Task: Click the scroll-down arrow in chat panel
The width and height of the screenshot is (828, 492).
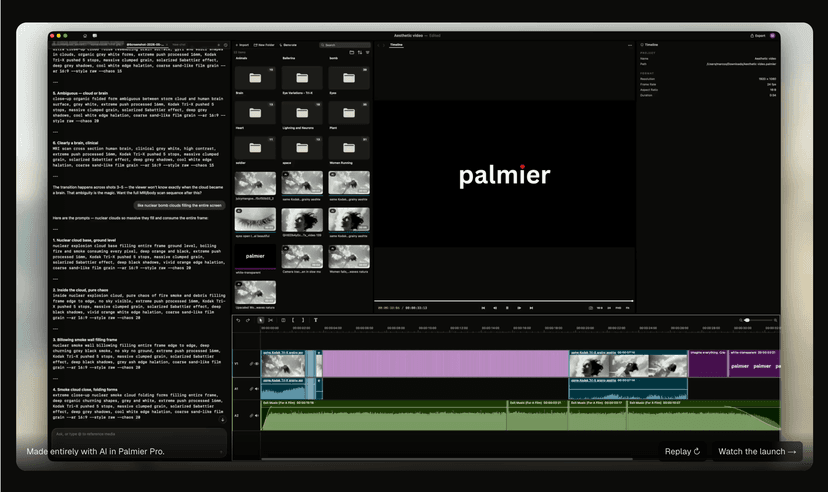Action: pyautogui.click(x=222, y=420)
